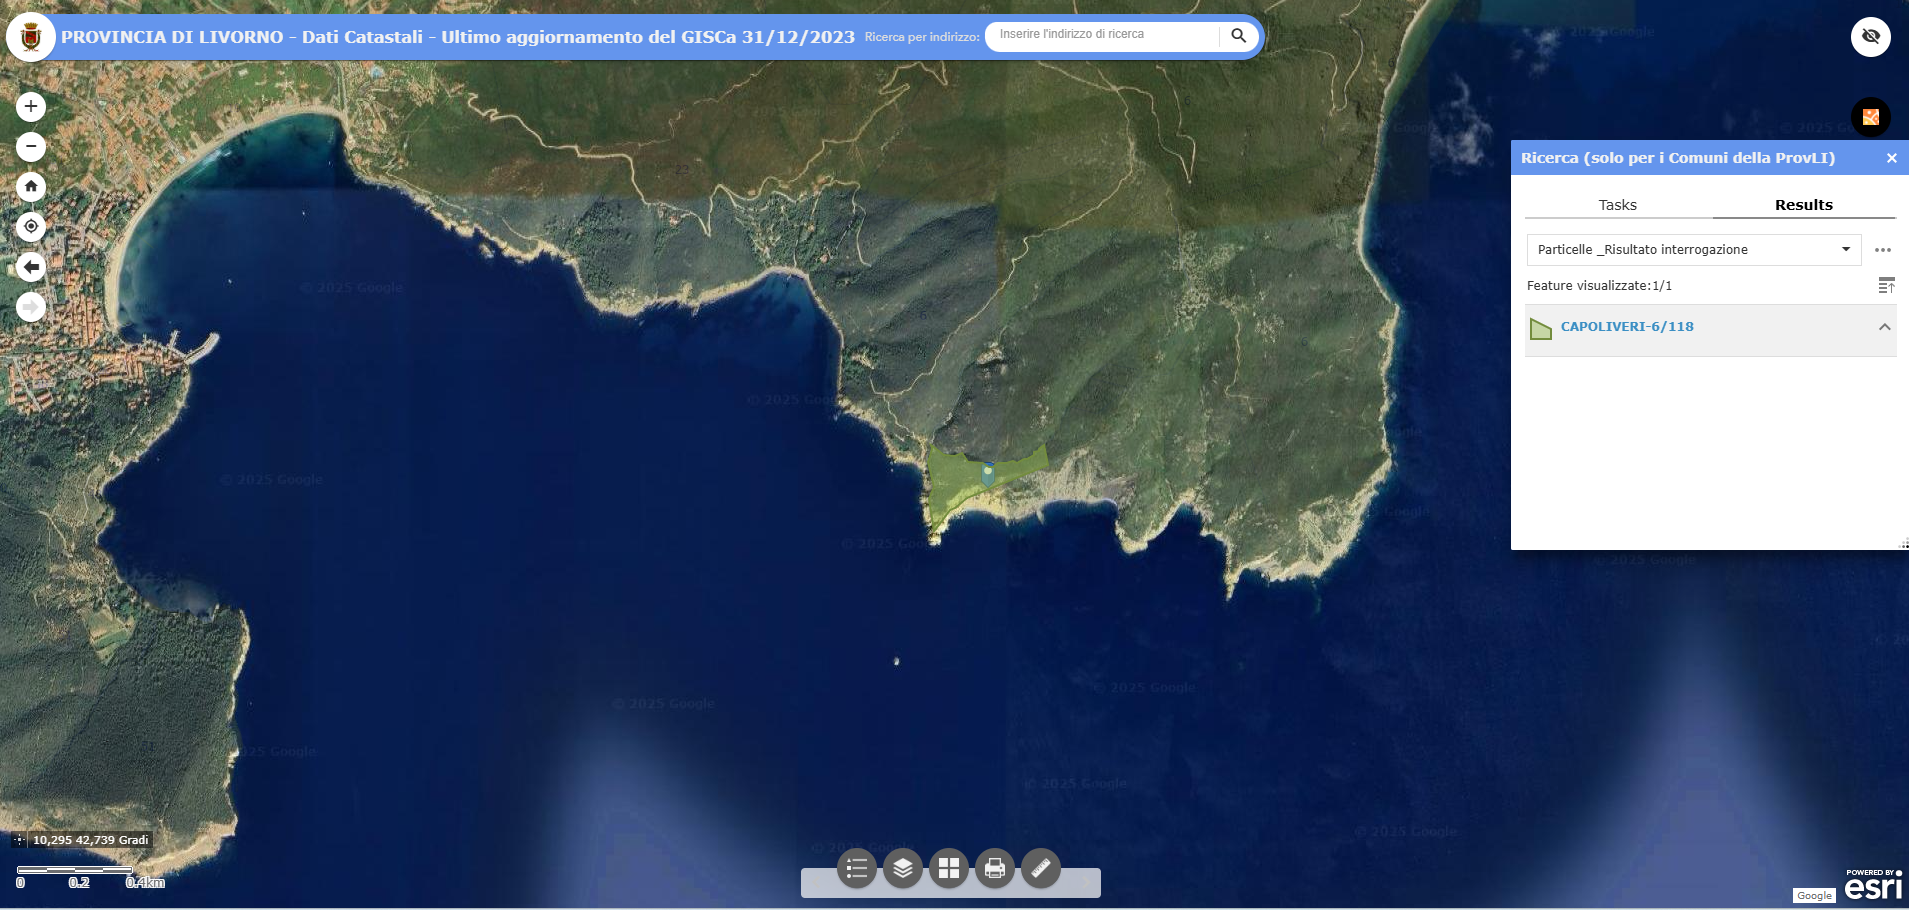Enable coordinate capture next to 'Gradi' readout
The image size is (1909, 910).
click(19, 840)
